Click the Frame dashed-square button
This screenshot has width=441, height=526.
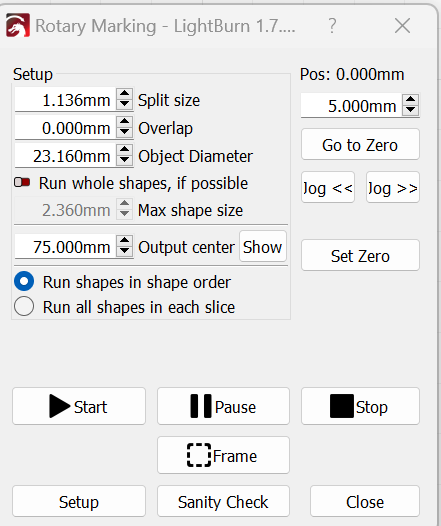click(223, 455)
